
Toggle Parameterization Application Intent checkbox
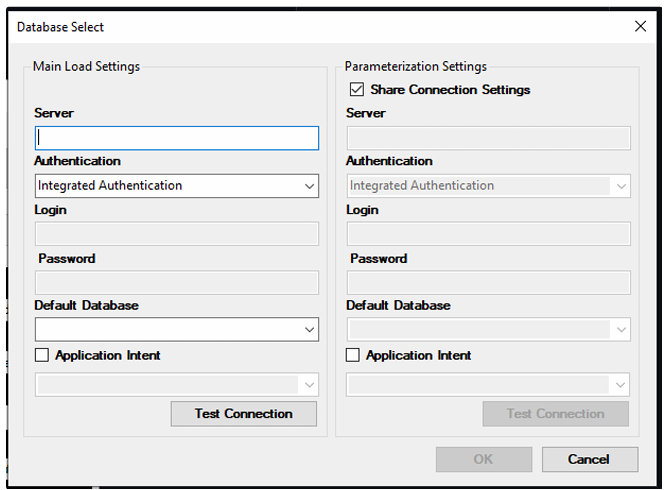353,355
